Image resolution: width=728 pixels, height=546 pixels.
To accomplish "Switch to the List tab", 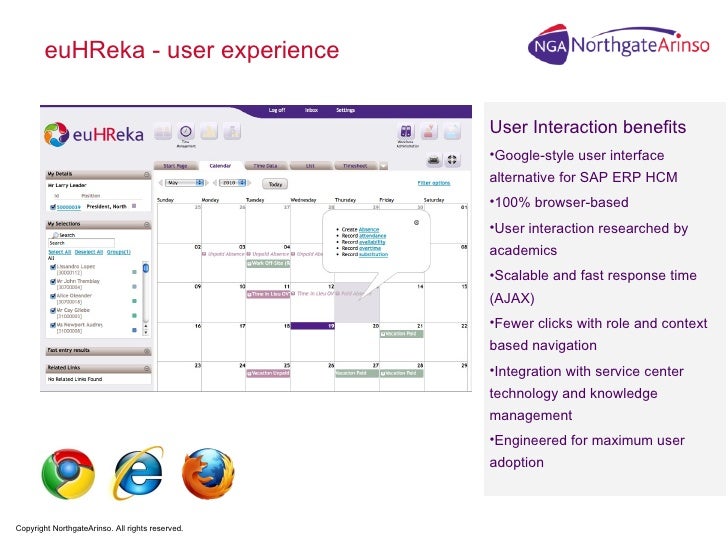I will pos(311,166).
